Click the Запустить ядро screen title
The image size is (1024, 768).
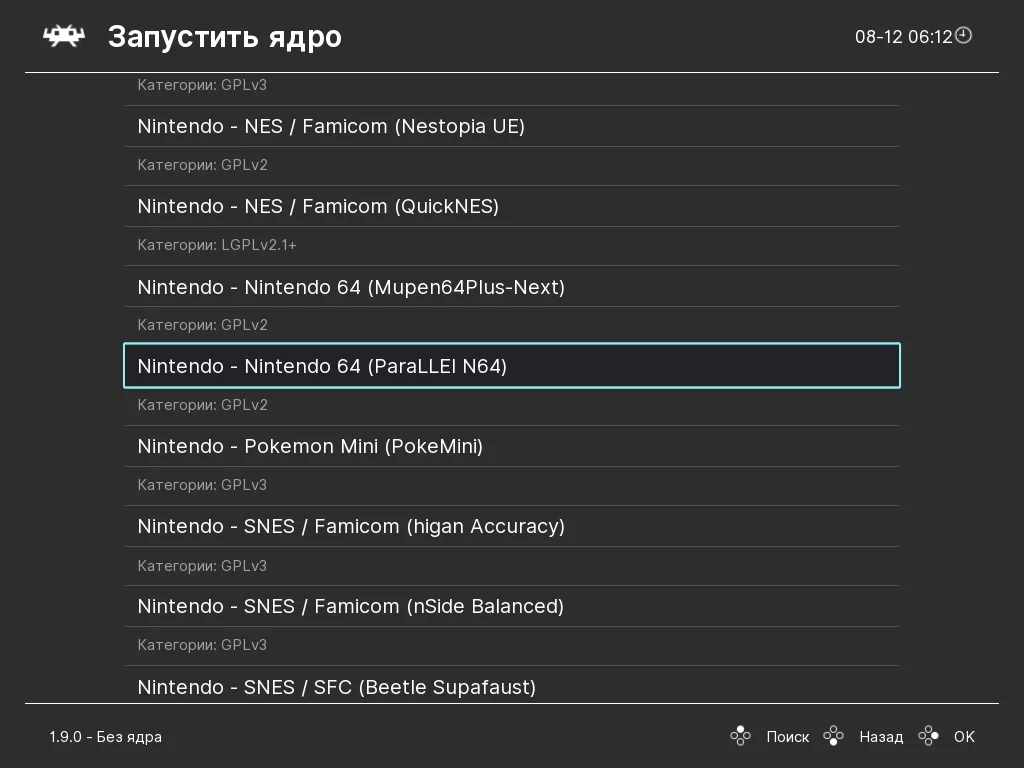(x=224, y=37)
